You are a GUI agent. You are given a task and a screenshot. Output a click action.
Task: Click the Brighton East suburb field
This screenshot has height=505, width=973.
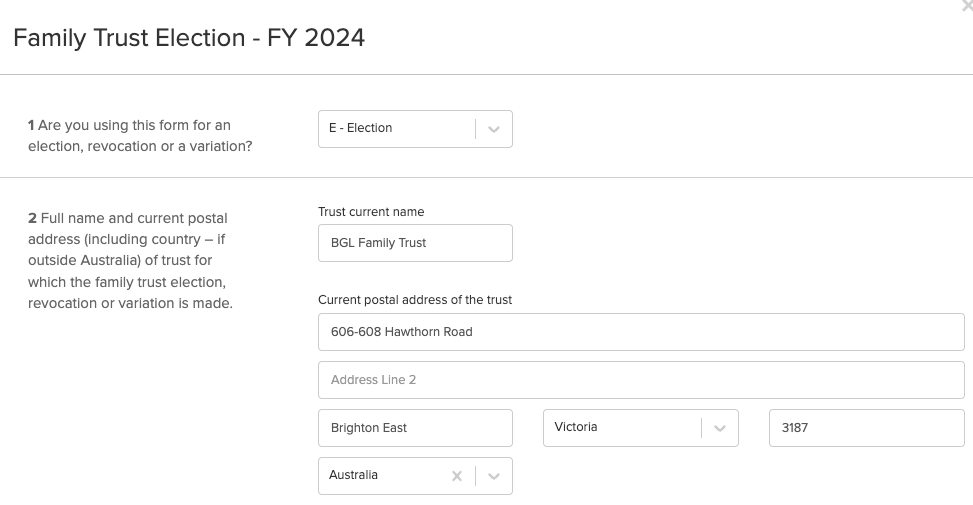(415, 428)
